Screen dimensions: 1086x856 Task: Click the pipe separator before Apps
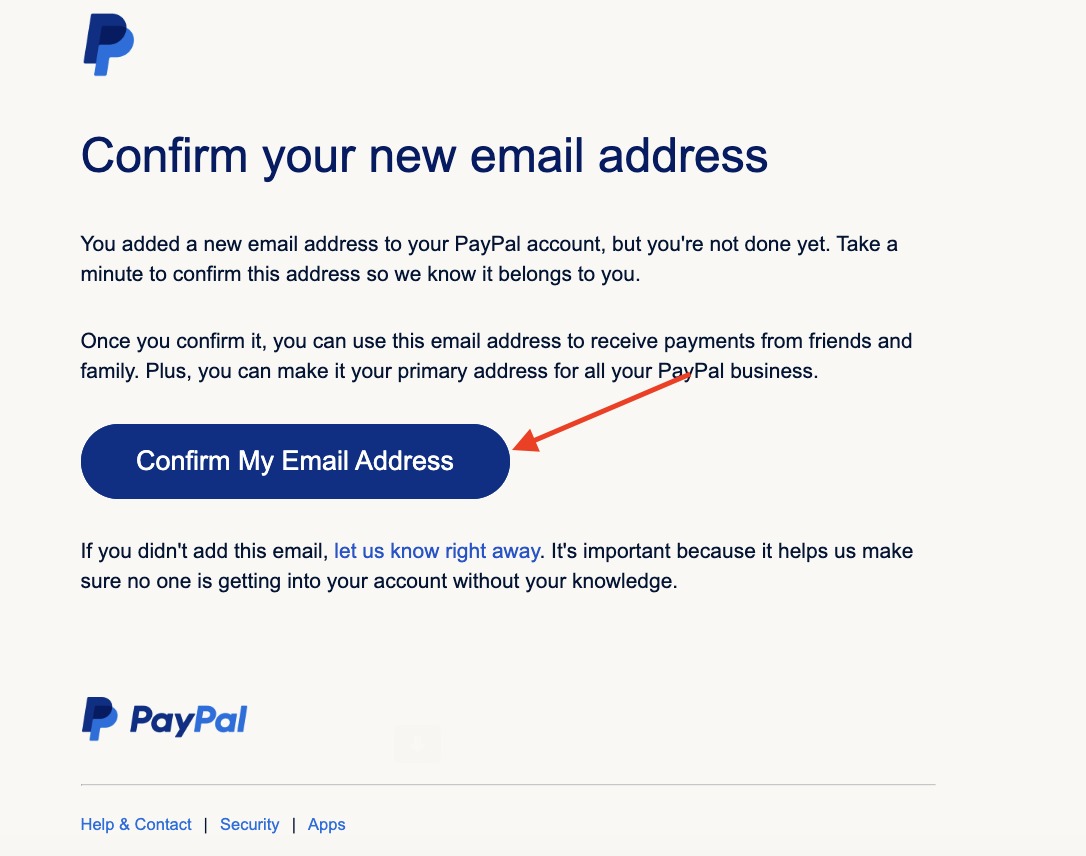(x=294, y=825)
